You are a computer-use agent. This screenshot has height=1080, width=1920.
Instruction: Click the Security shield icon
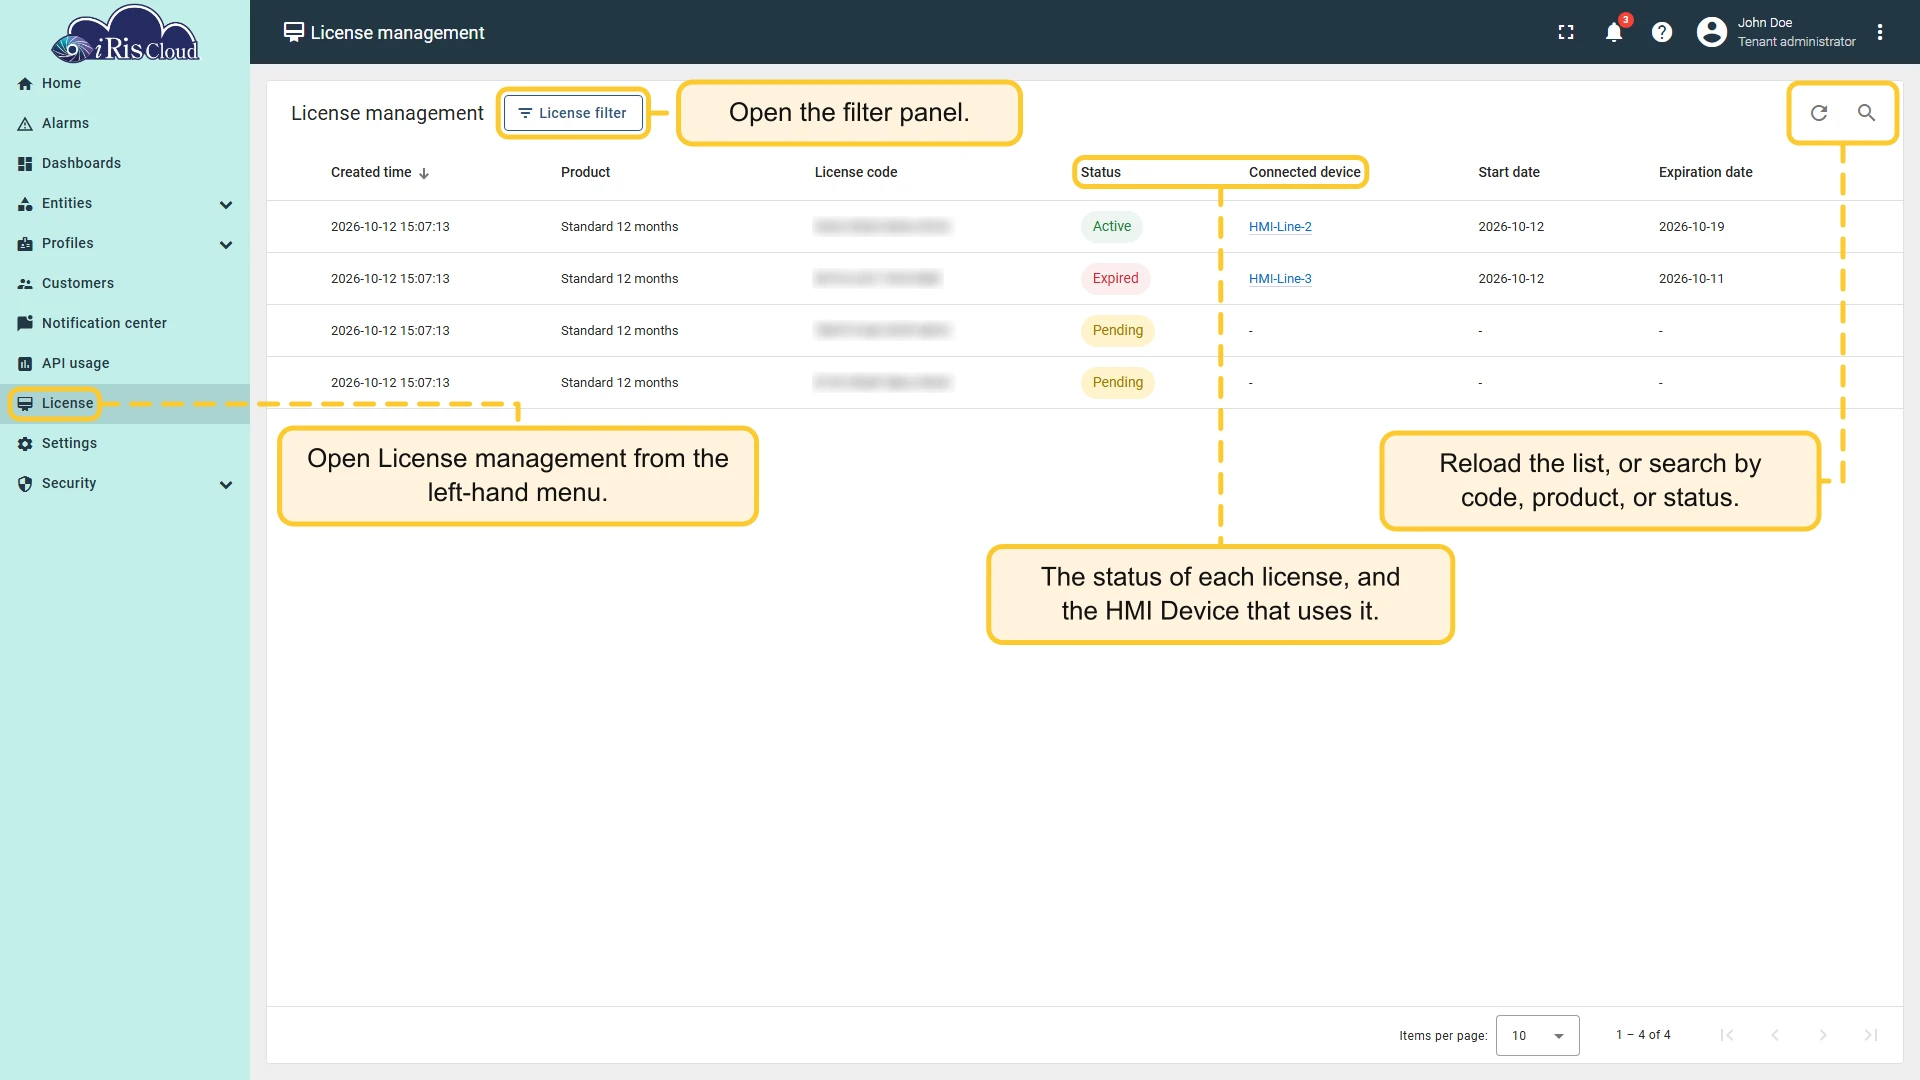[25, 484]
